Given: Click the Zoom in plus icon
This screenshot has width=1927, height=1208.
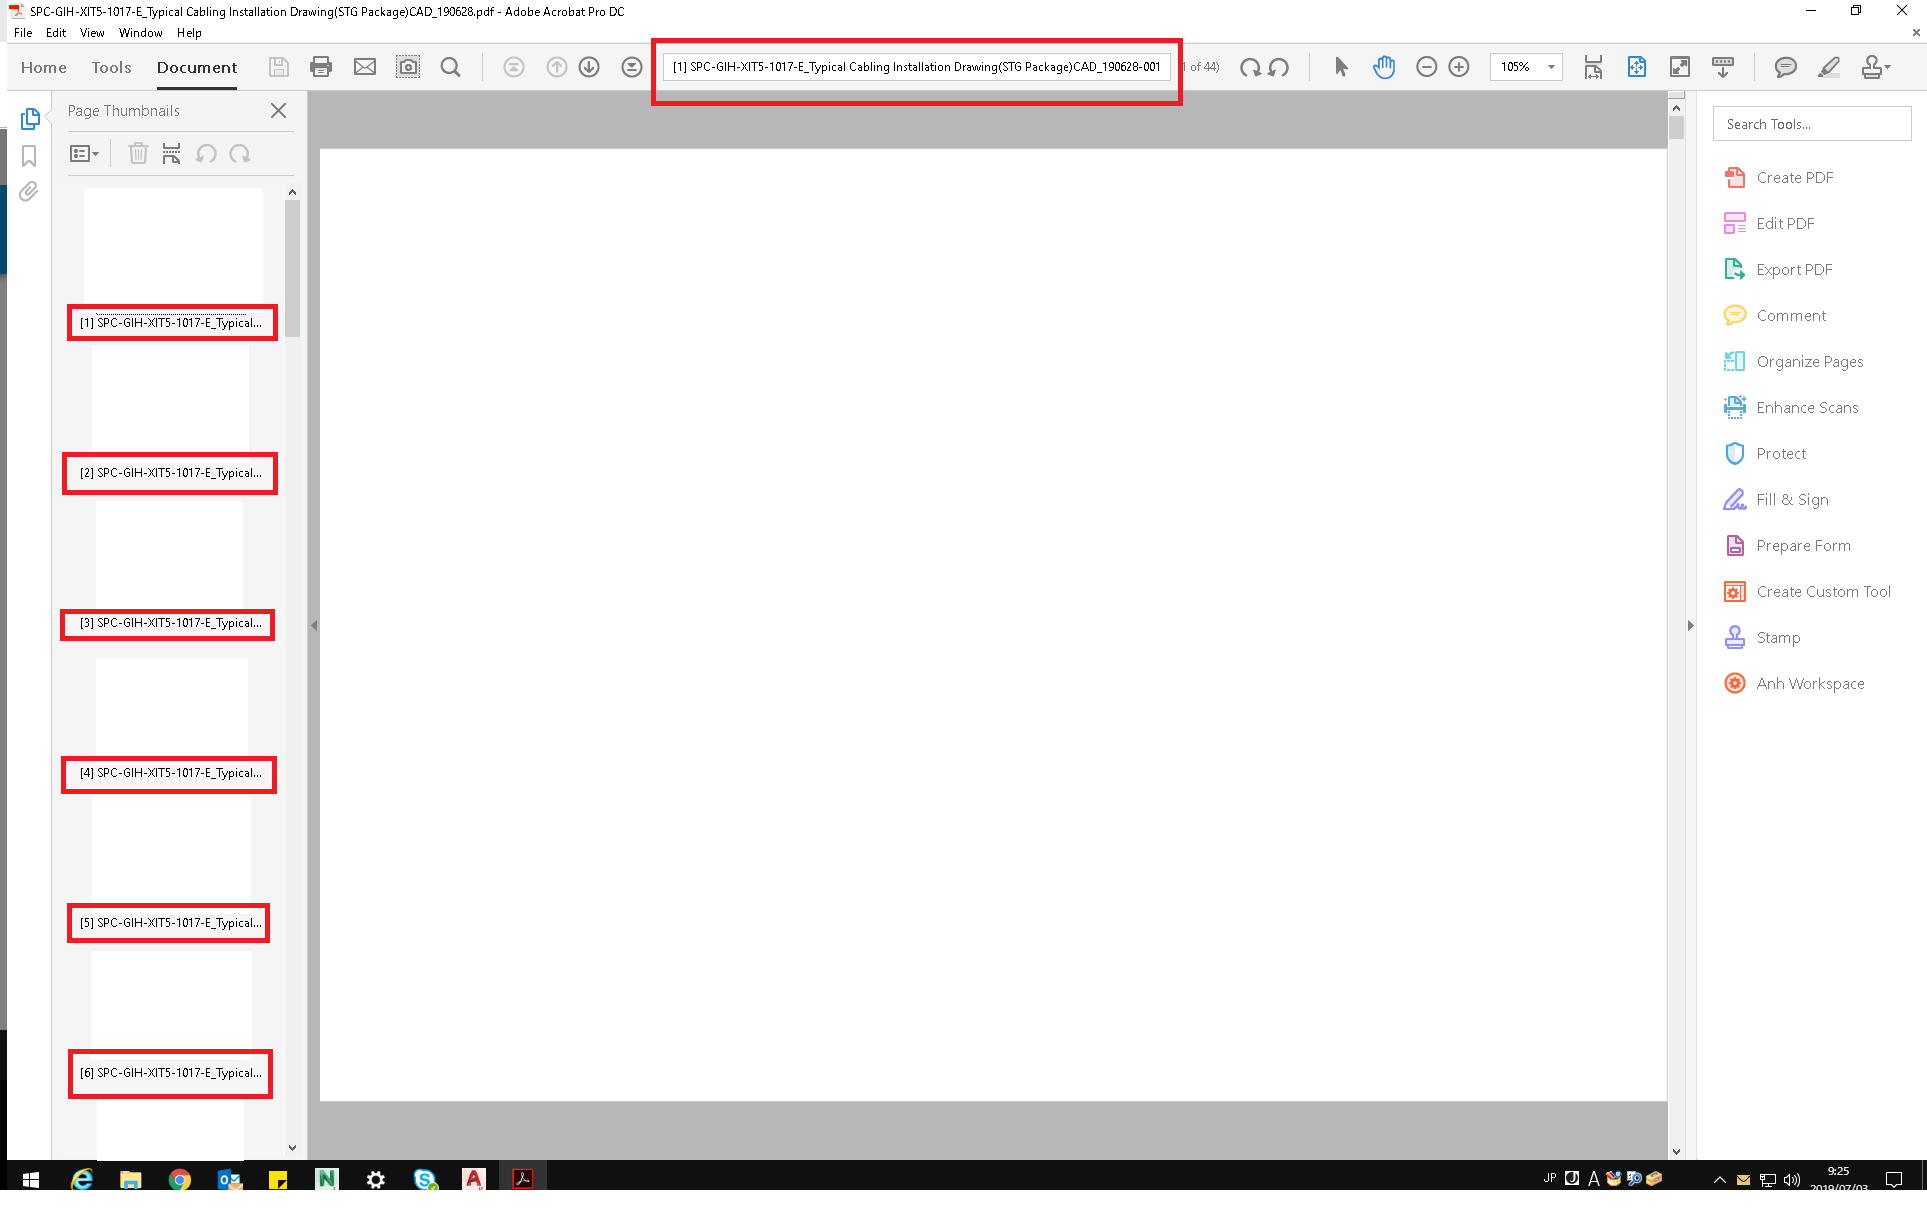Looking at the screenshot, I should [x=1459, y=67].
